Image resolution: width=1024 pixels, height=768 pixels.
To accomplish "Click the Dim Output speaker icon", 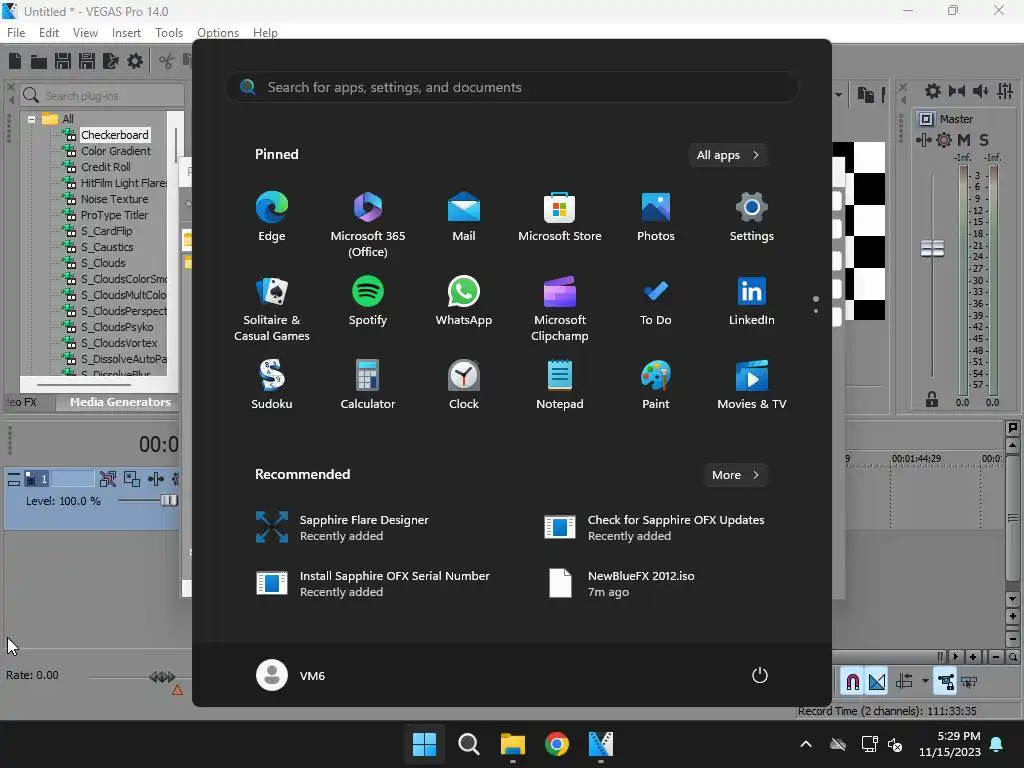I will [980, 91].
